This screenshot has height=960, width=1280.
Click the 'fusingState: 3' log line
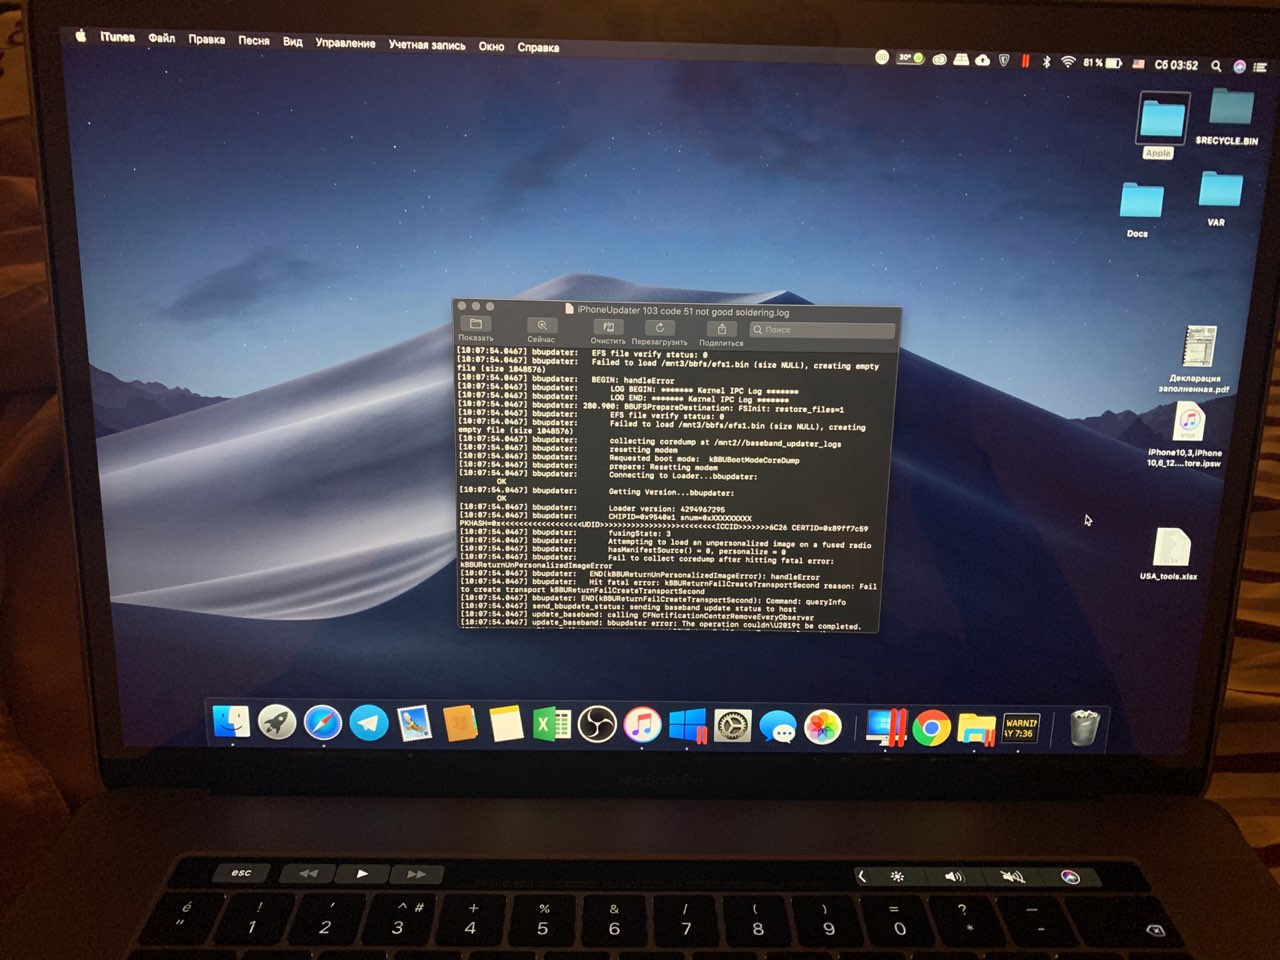(x=640, y=534)
